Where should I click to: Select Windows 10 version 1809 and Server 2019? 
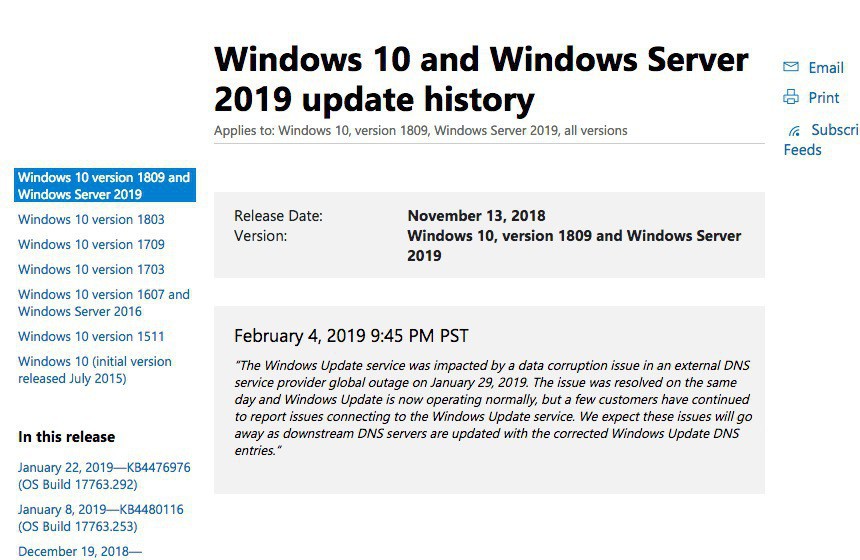coord(104,186)
